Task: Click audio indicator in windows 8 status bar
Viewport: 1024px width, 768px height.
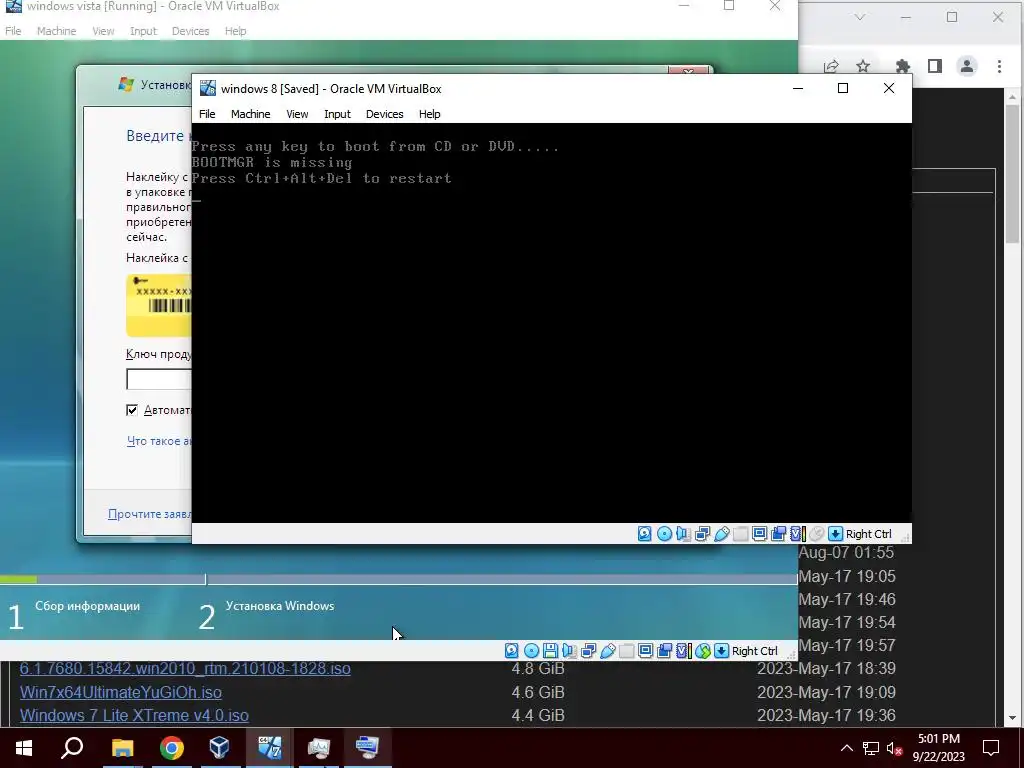Action: point(683,534)
